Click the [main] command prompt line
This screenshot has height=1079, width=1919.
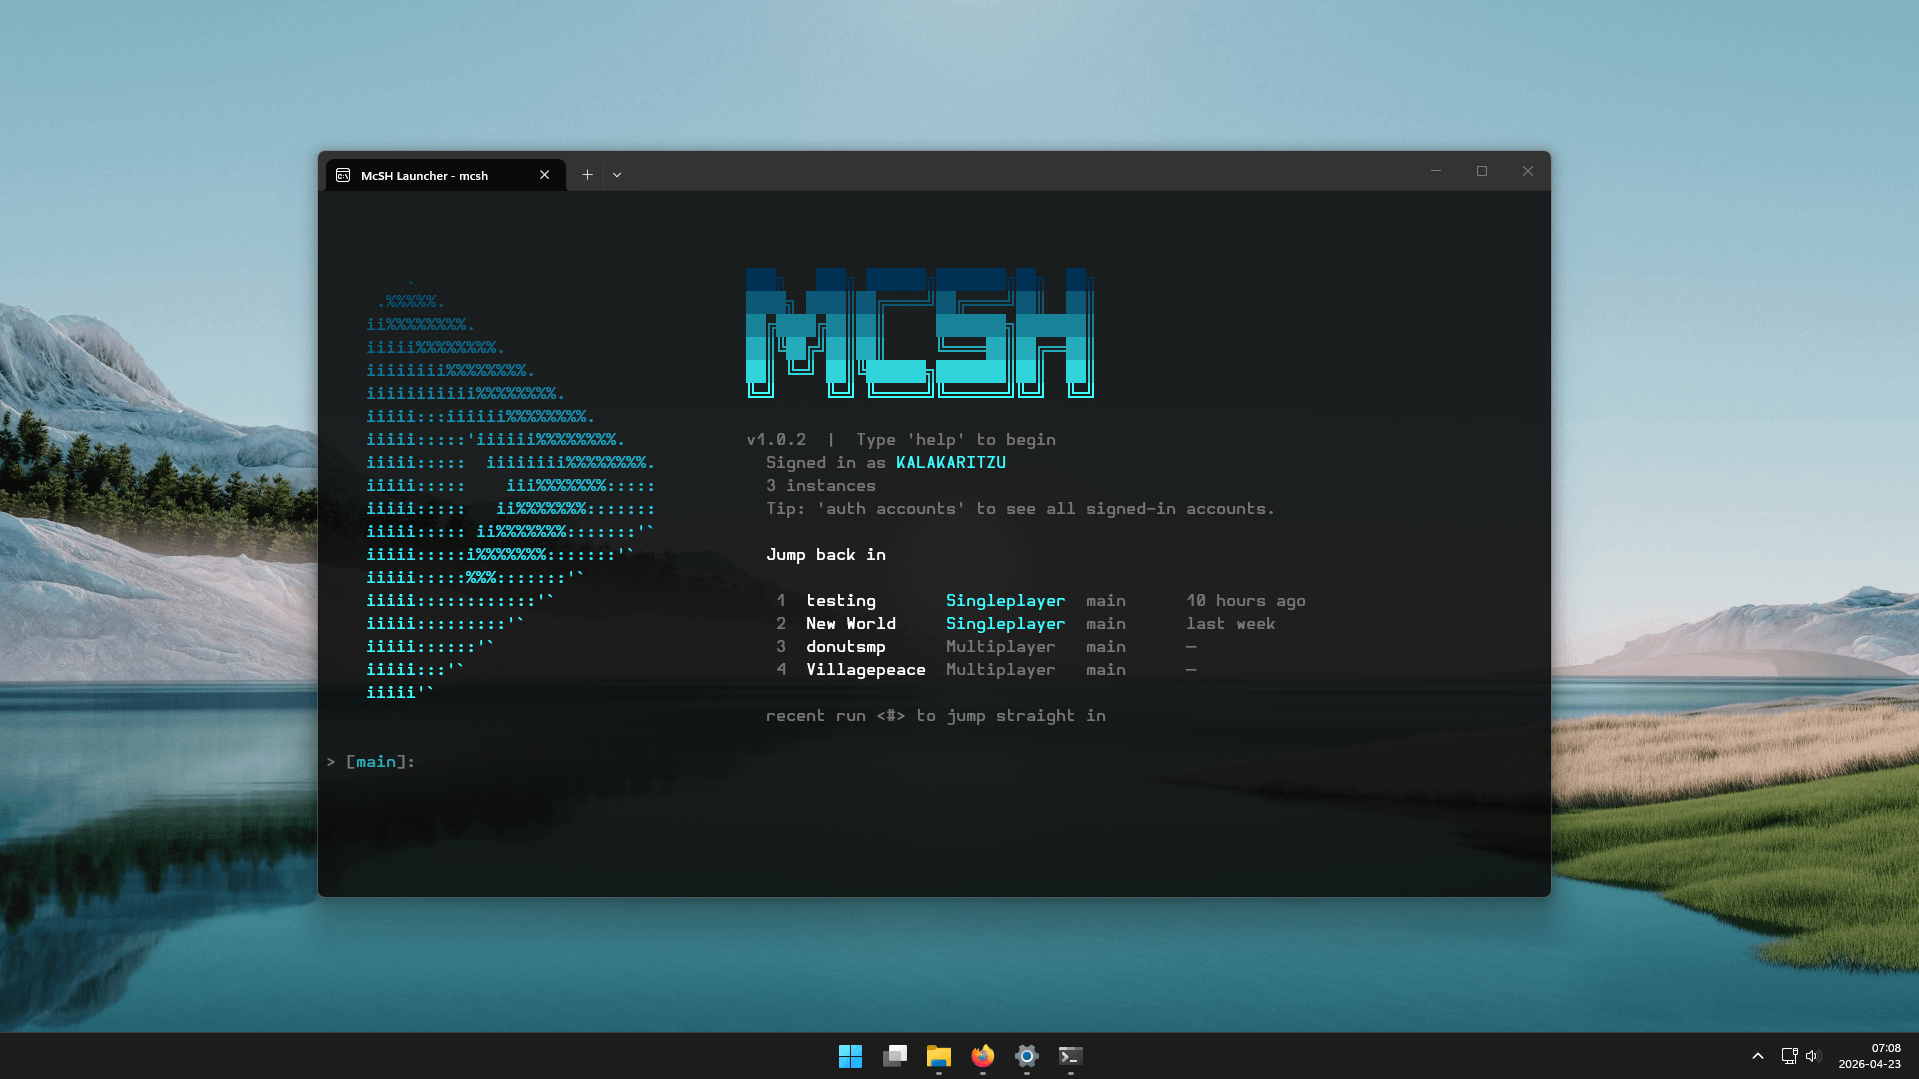coord(600,762)
